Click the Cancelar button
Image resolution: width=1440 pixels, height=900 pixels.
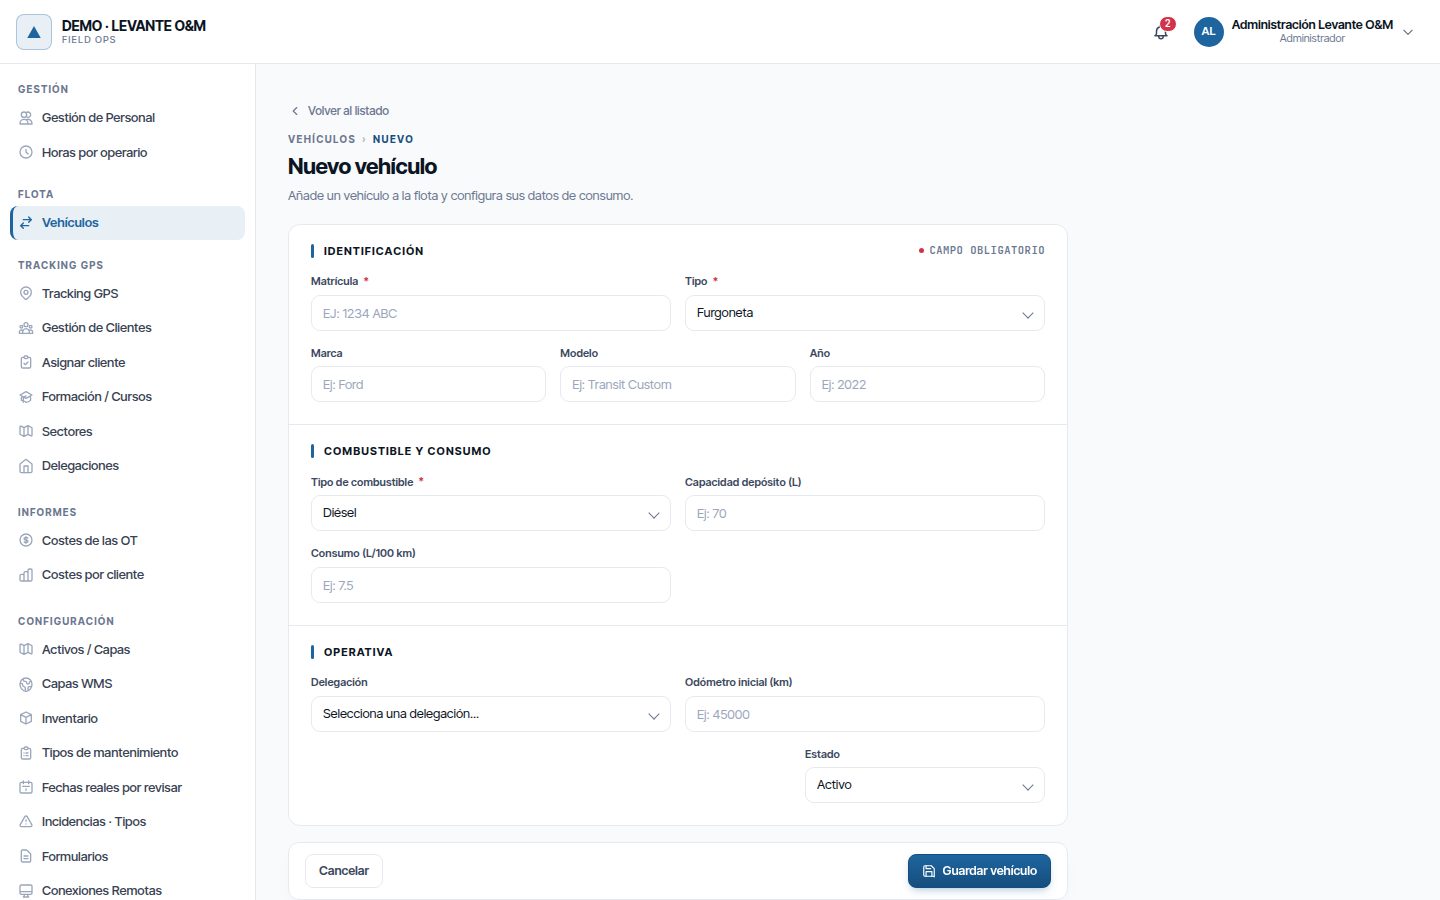344,871
